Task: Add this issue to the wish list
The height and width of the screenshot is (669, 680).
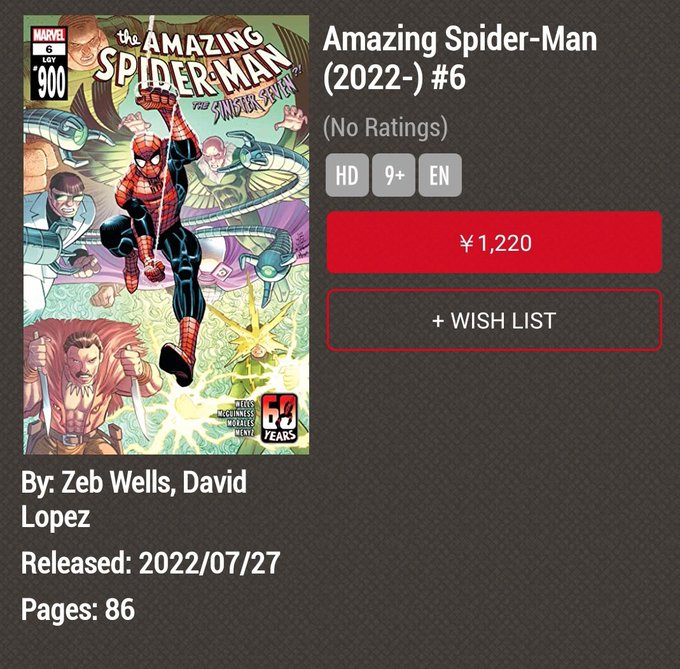Action: tap(494, 320)
